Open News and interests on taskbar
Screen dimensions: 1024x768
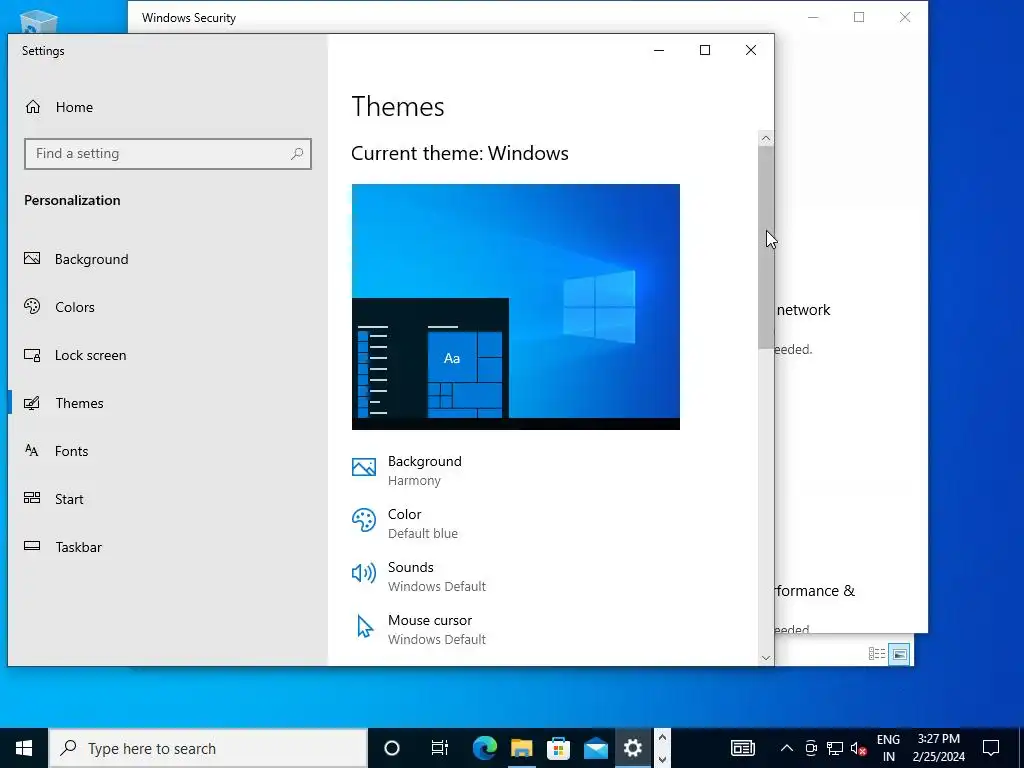click(743, 748)
